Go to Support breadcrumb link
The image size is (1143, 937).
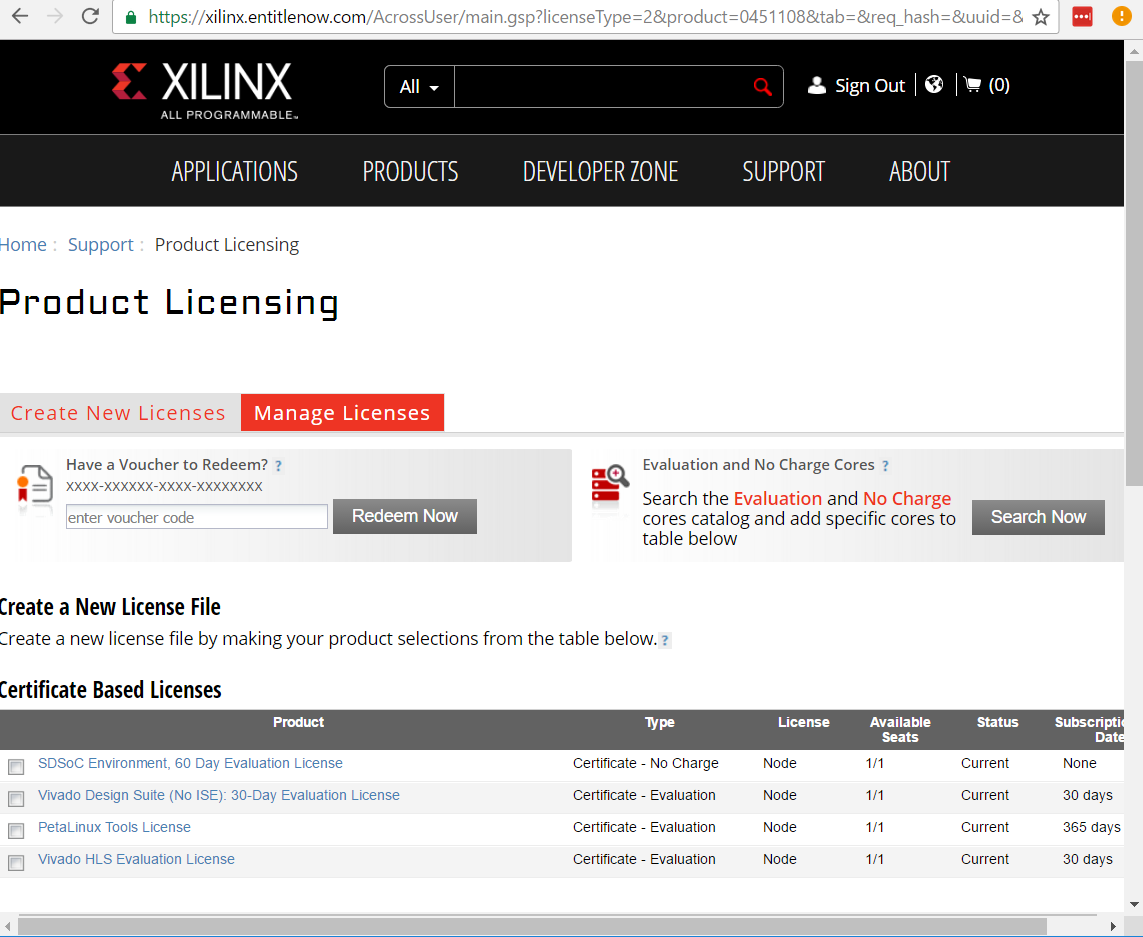pos(101,244)
